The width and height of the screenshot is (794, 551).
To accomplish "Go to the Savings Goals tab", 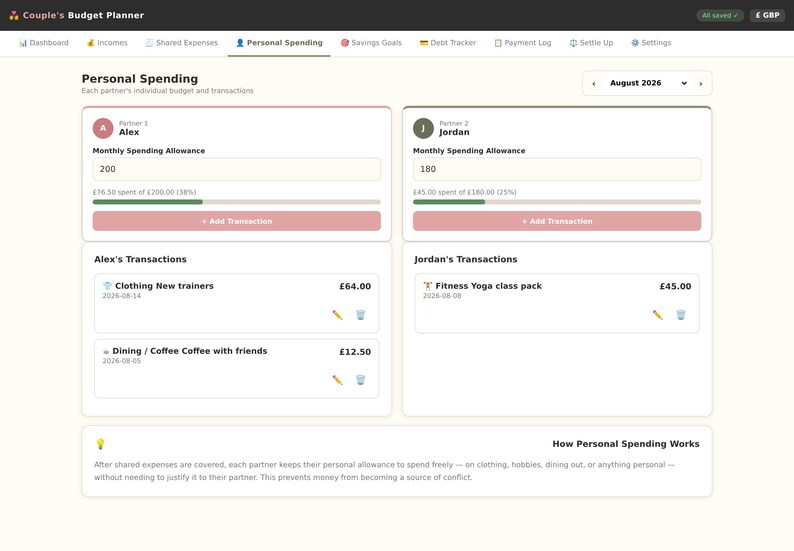I will (371, 43).
